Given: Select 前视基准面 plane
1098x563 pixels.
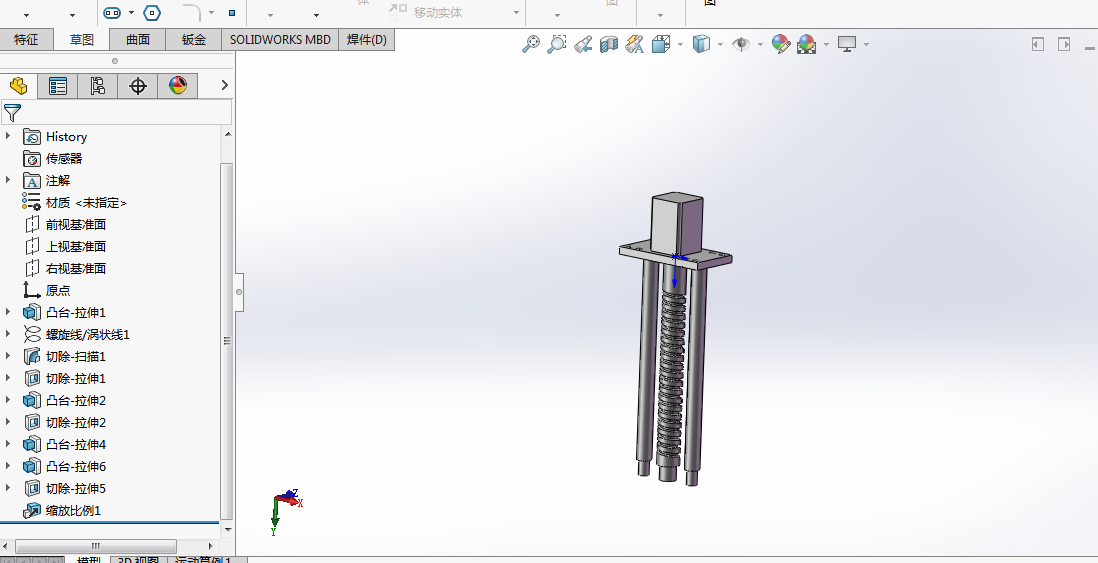Looking at the screenshot, I should coord(76,224).
